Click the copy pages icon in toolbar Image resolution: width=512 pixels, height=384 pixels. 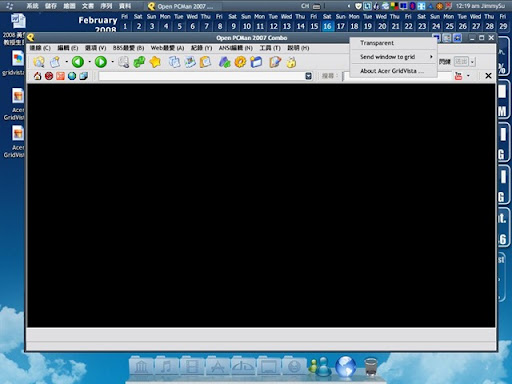(x=174, y=62)
